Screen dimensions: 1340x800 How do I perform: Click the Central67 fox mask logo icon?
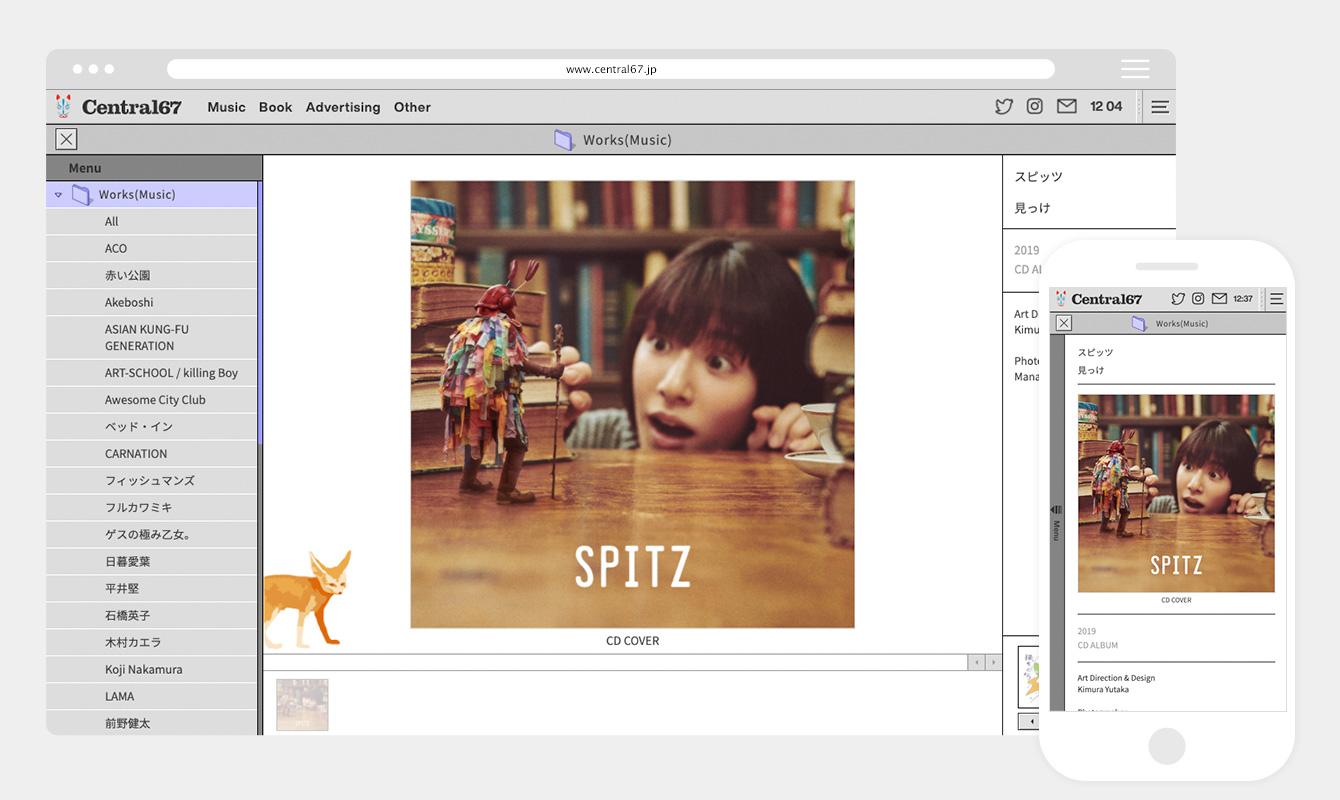64,106
